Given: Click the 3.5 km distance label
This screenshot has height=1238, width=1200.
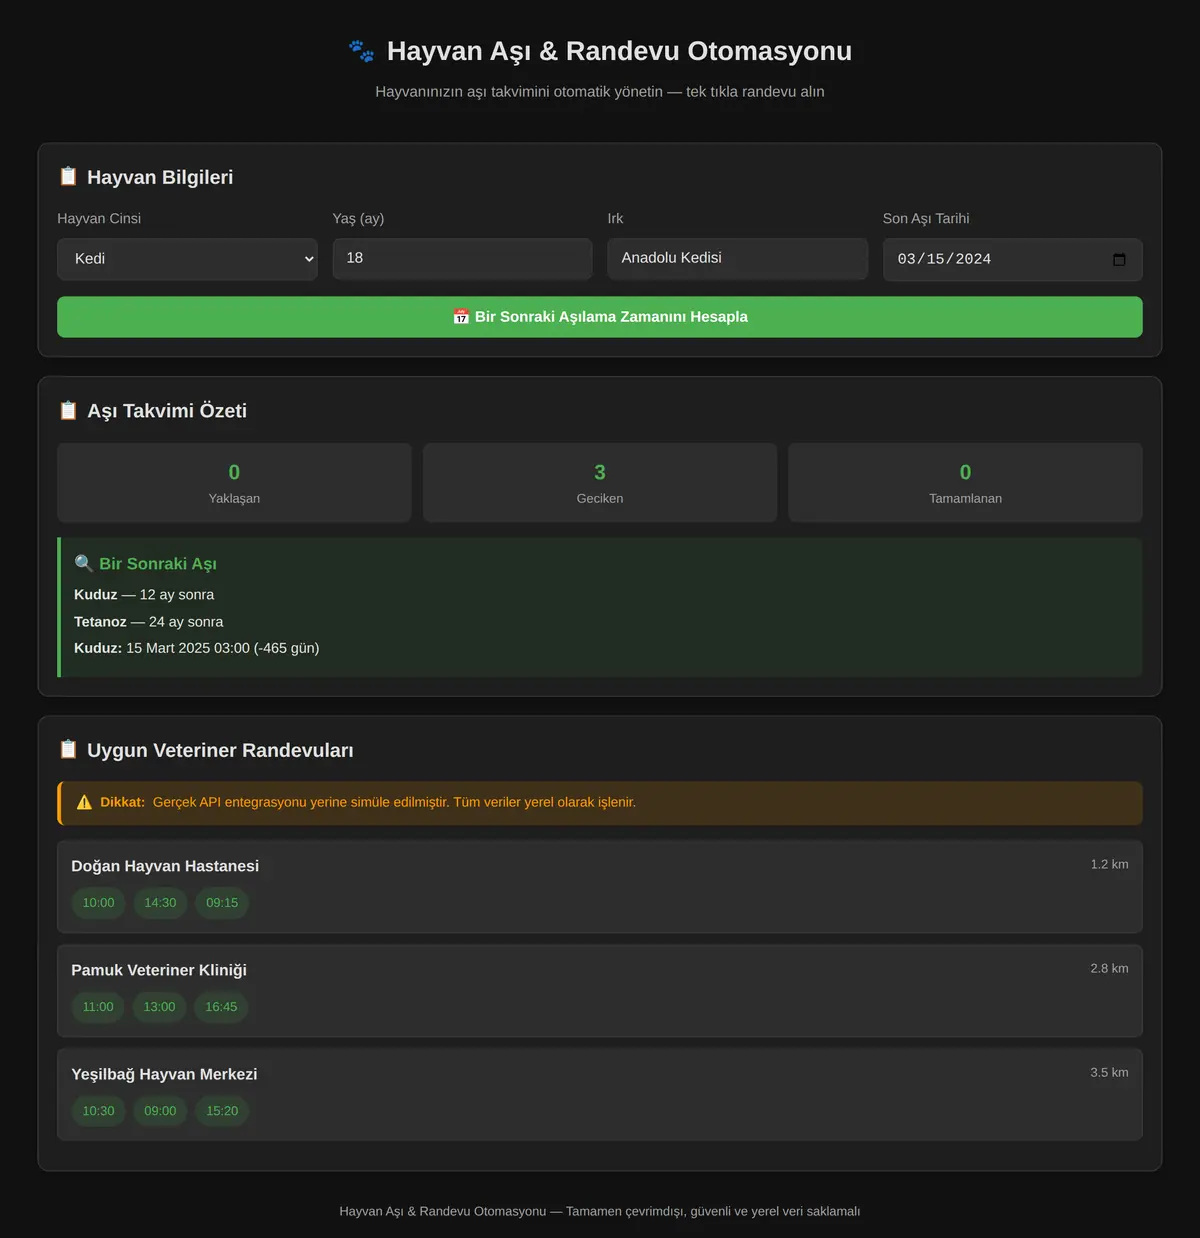Looking at the screenshot, I should point(1109,1072).
